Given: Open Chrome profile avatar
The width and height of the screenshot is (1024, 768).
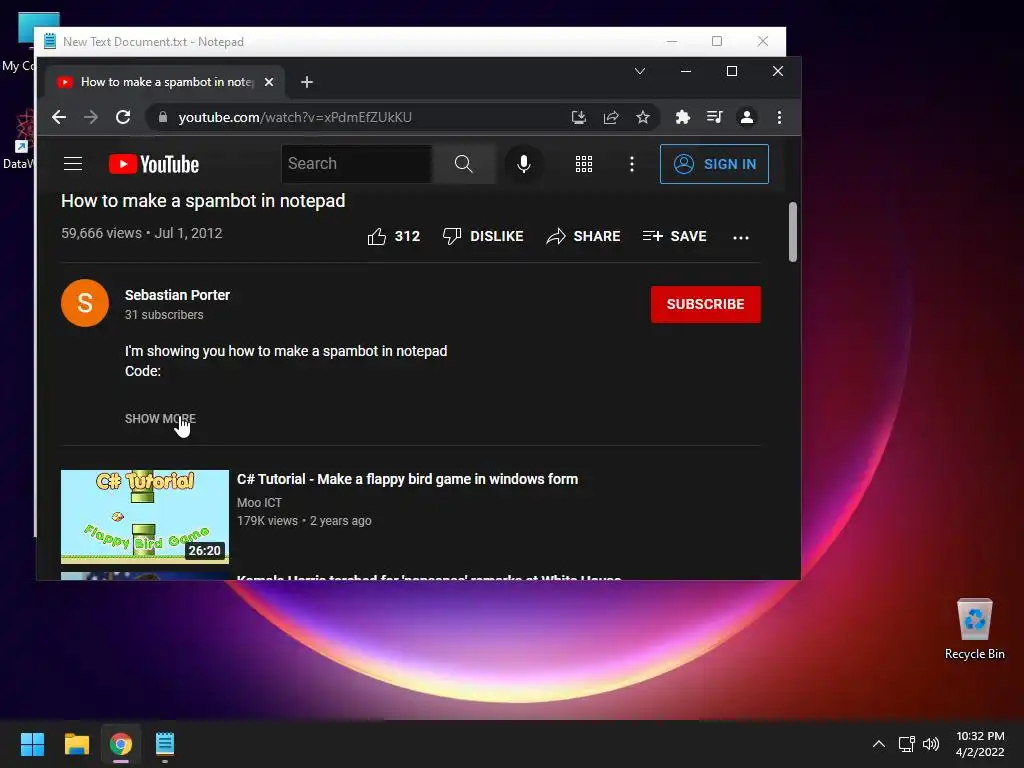Looking at the screenshot, I should pyautogui.click(x=746, y=117).
